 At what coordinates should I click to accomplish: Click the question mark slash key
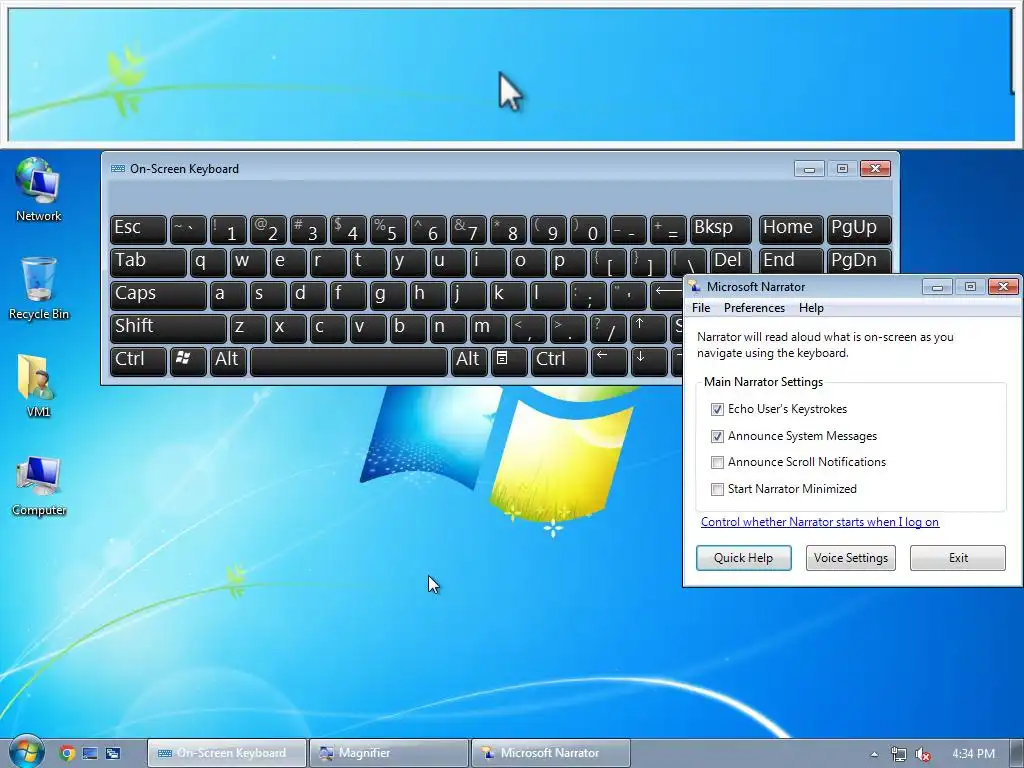[608, 328]
